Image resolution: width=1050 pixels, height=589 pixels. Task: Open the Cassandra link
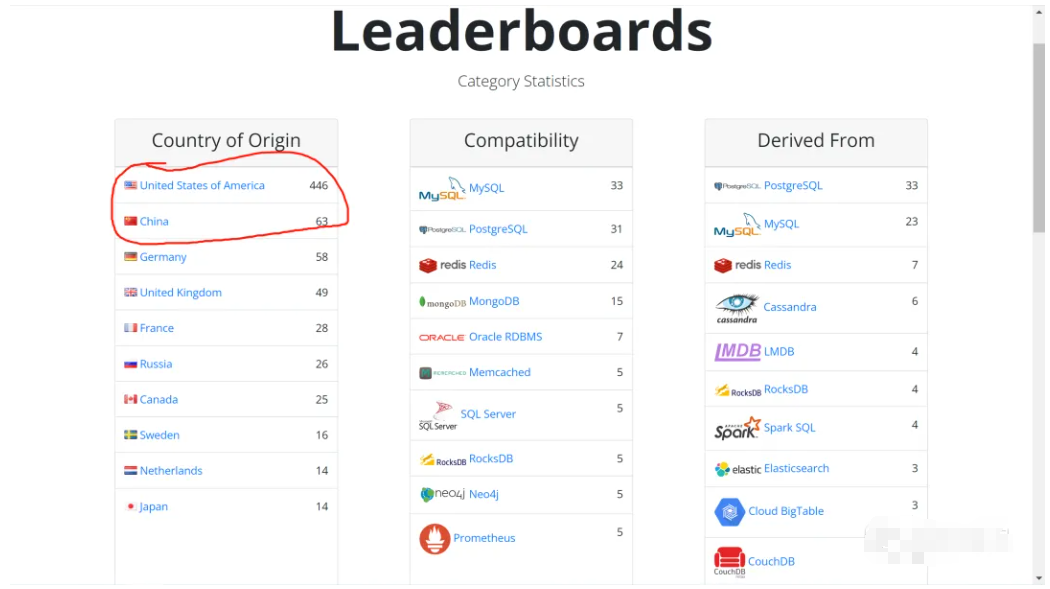[x=790, y=307]
